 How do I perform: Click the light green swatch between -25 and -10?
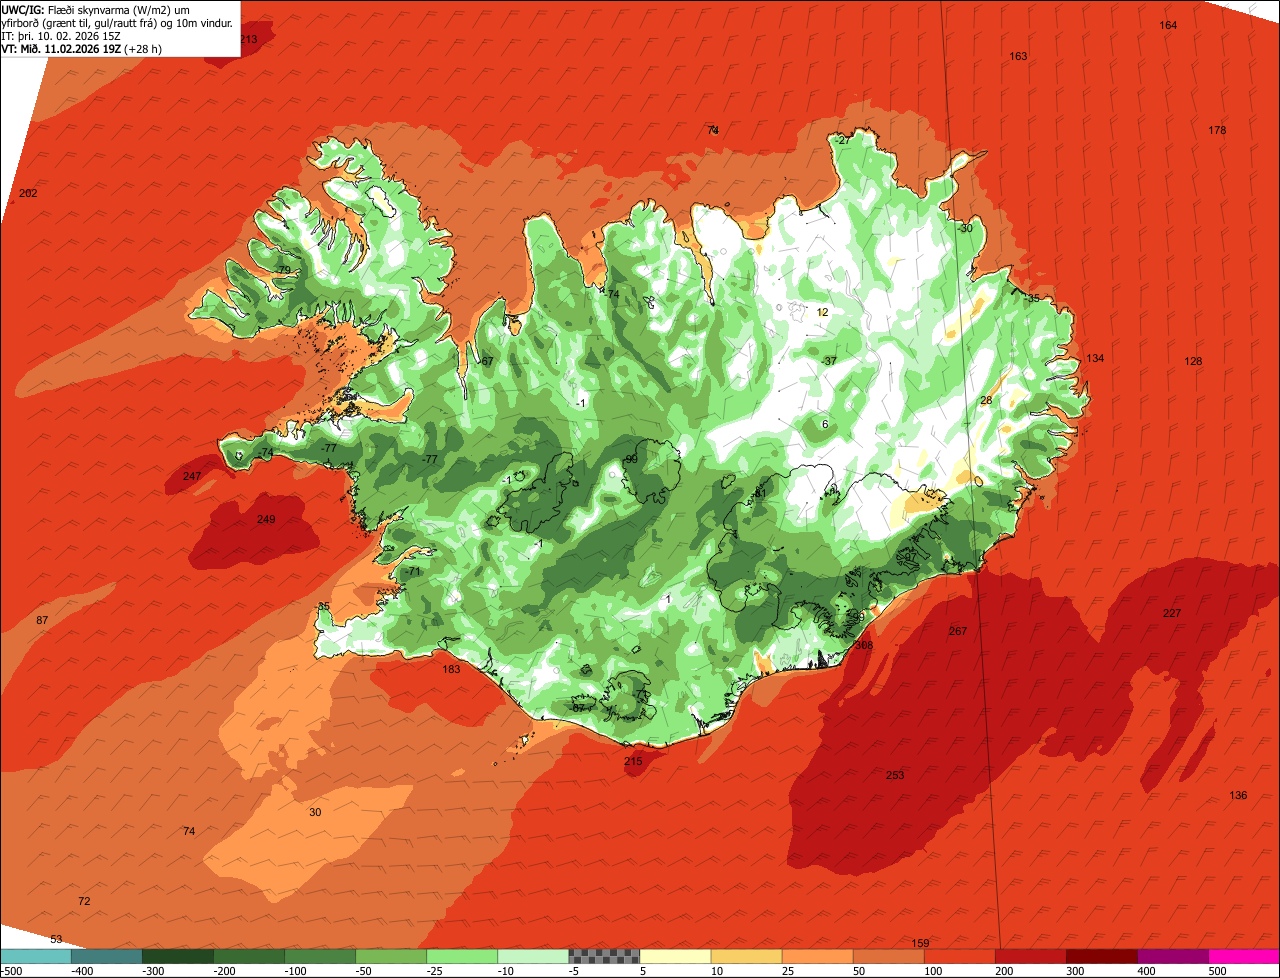point(462,956)
